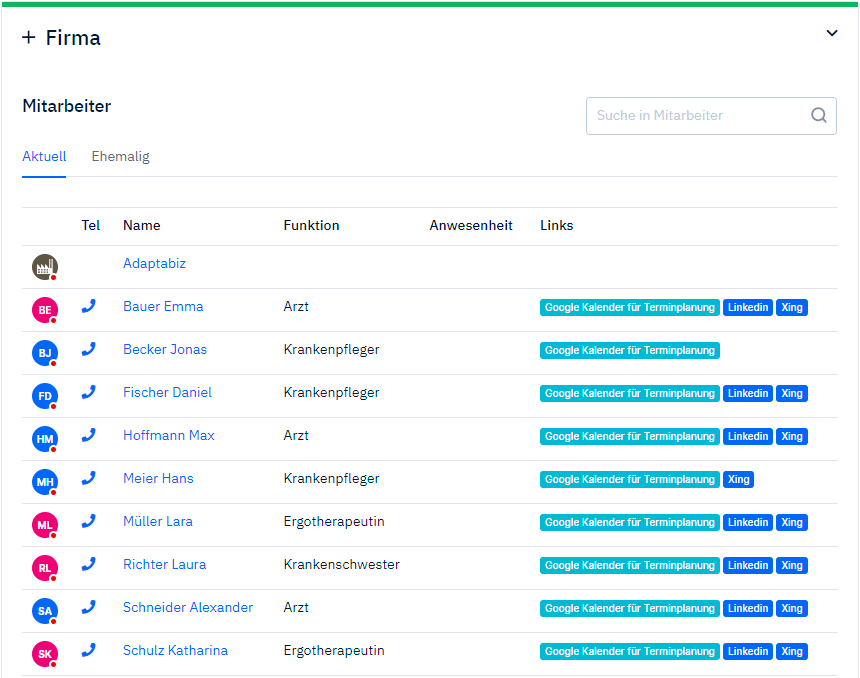Screen dimensions: 860x678
Task: Click the Funktion column header
Action: [x=311, y=226]
